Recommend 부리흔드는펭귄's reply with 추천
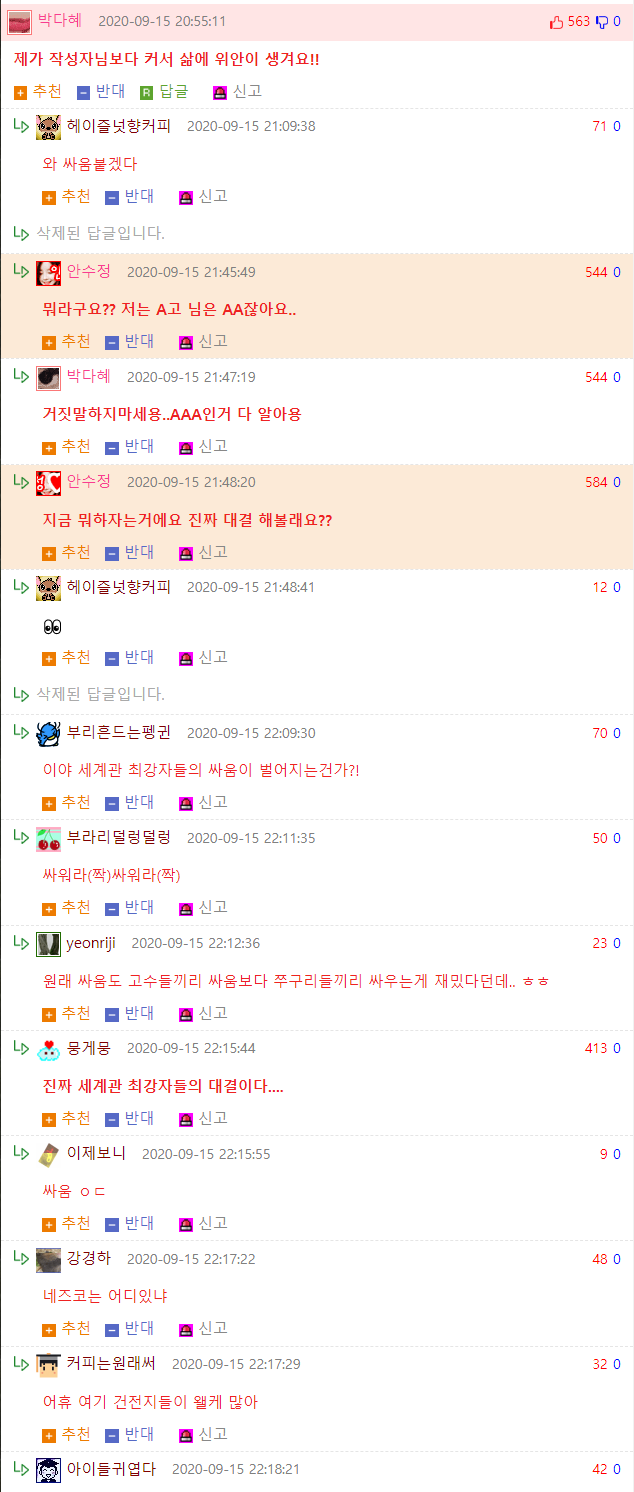Screen dimensions: 634x1492 (x=66, y=802)
